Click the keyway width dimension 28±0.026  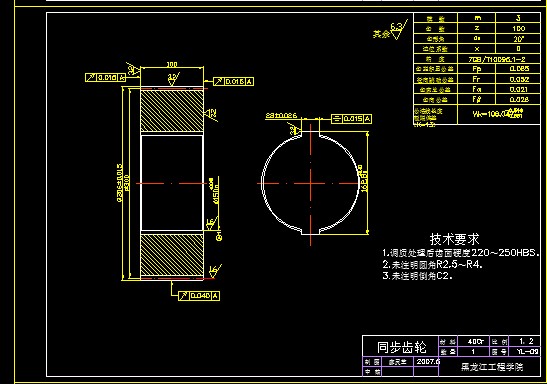point(281,115)
